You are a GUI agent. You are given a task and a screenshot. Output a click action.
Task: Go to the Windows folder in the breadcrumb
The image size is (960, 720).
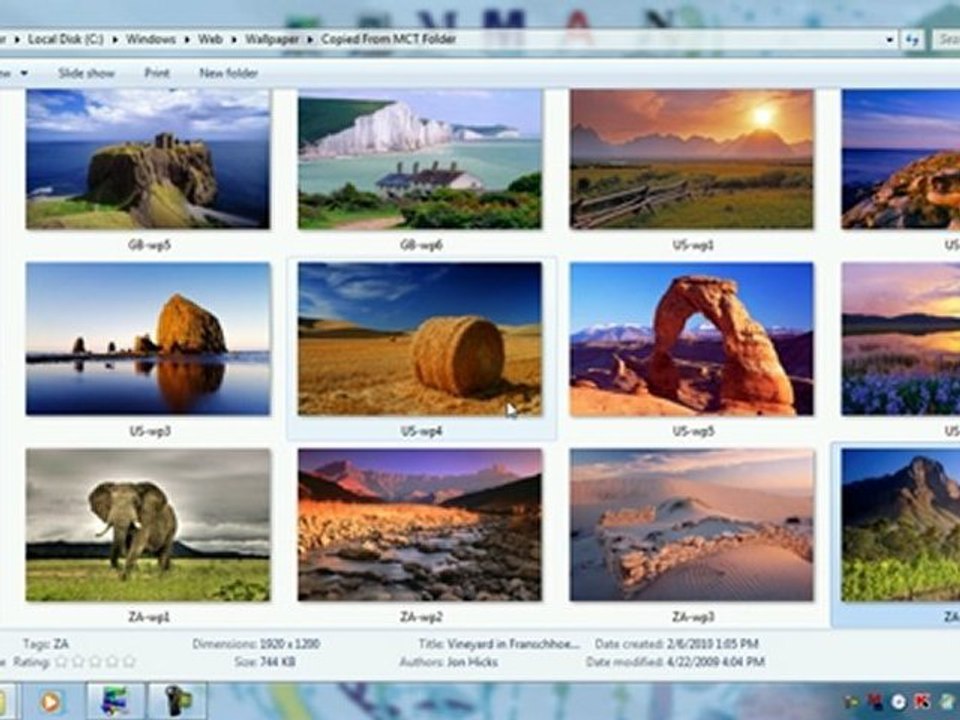pyautogui.click(x=151, y=40)
